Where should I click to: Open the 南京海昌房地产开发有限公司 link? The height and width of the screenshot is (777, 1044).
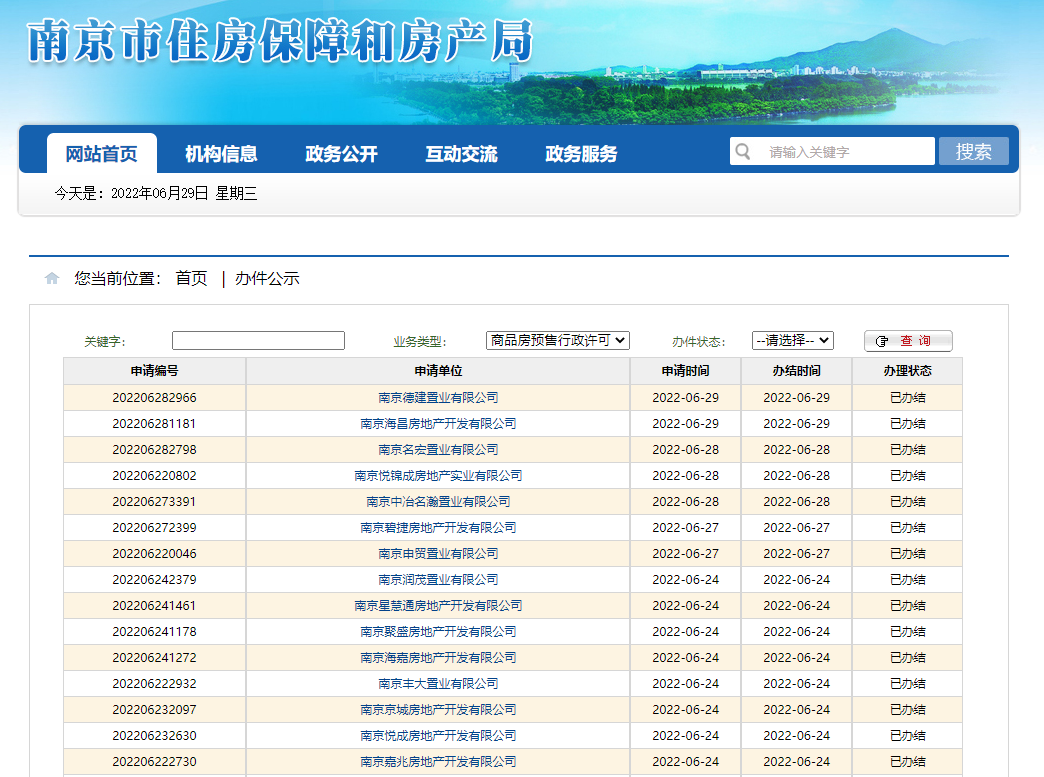click(438, 424)
